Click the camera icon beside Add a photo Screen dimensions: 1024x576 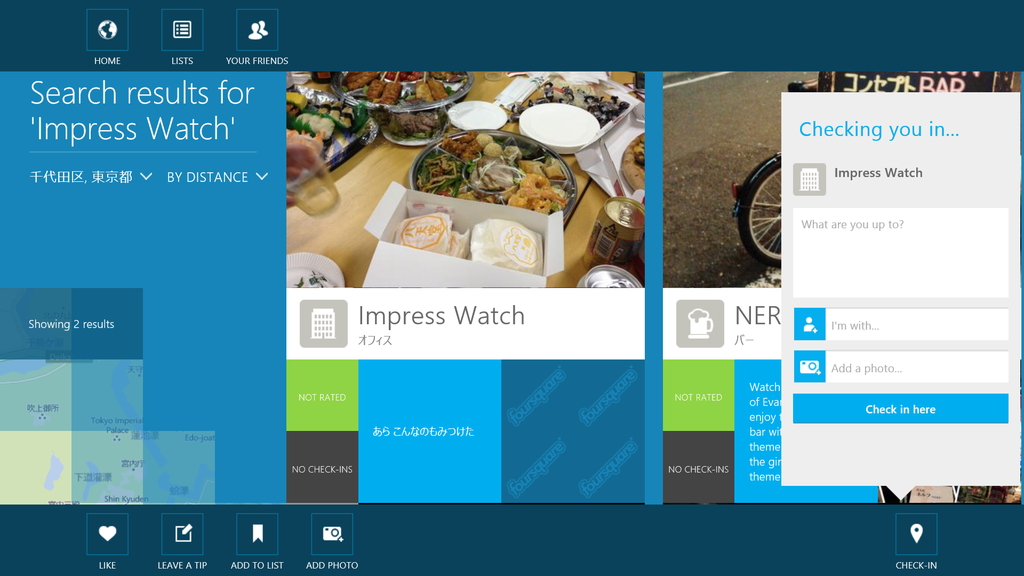pyautogui.click(x=810, y=367)
